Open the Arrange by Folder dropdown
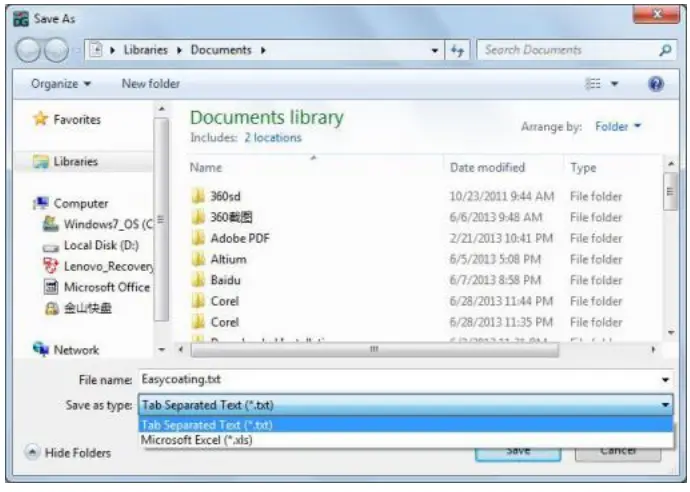This screenshot has width=690, height=492. tap(618, 127)
